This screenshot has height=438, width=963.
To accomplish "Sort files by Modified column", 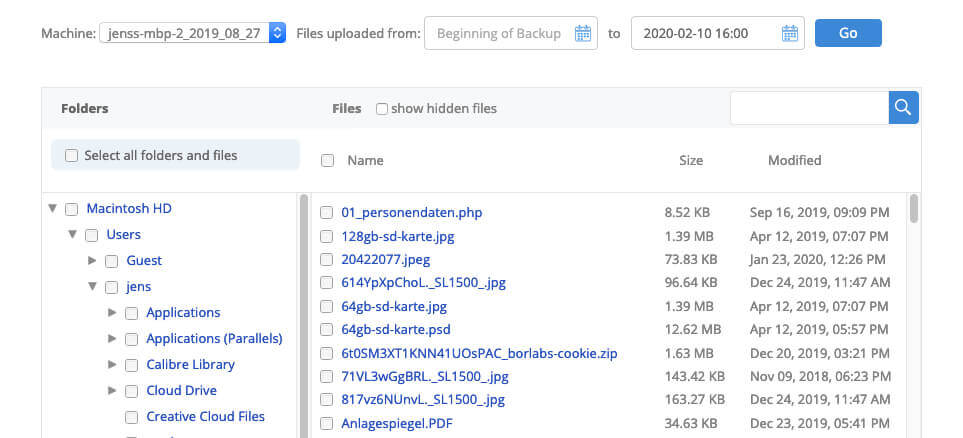I will (x=794, y=160).
